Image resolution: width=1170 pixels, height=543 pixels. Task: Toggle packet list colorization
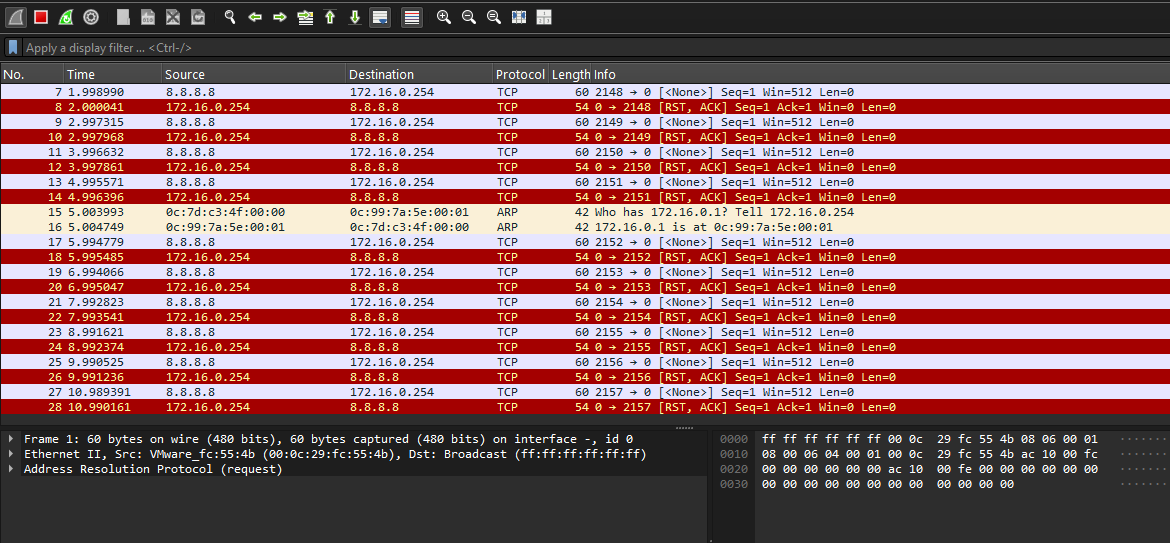coord(411,17)
